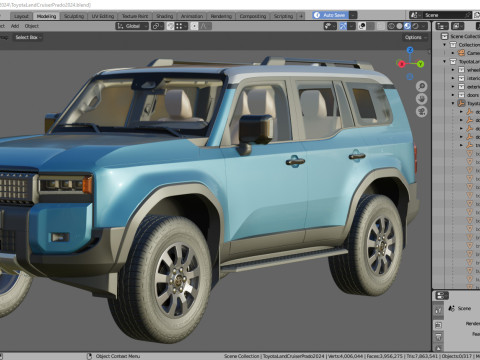Click the zoom view magnifier icon

pos(422,86)
